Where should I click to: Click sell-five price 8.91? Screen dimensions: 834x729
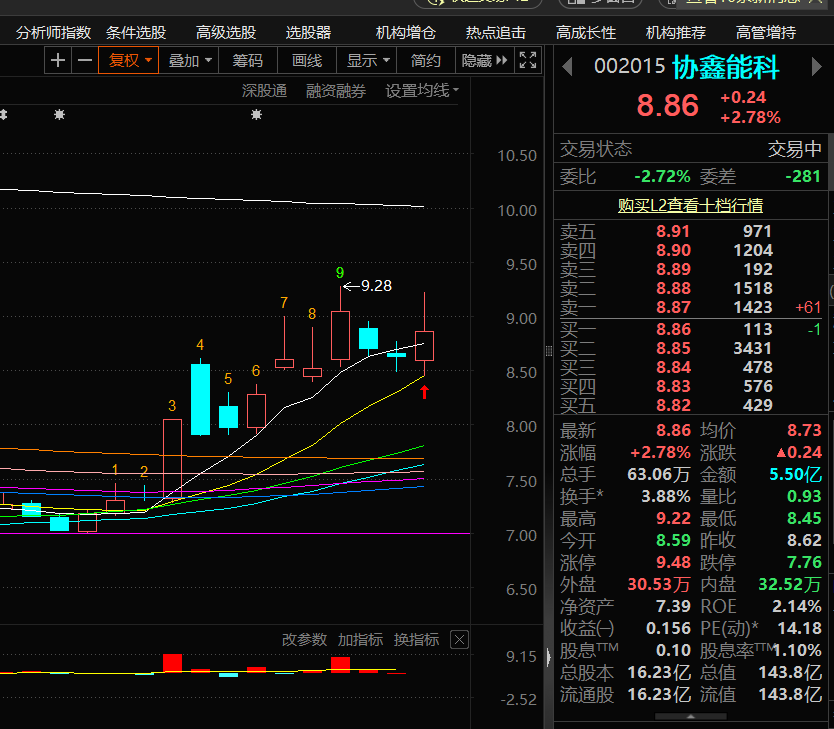point(673,231)
